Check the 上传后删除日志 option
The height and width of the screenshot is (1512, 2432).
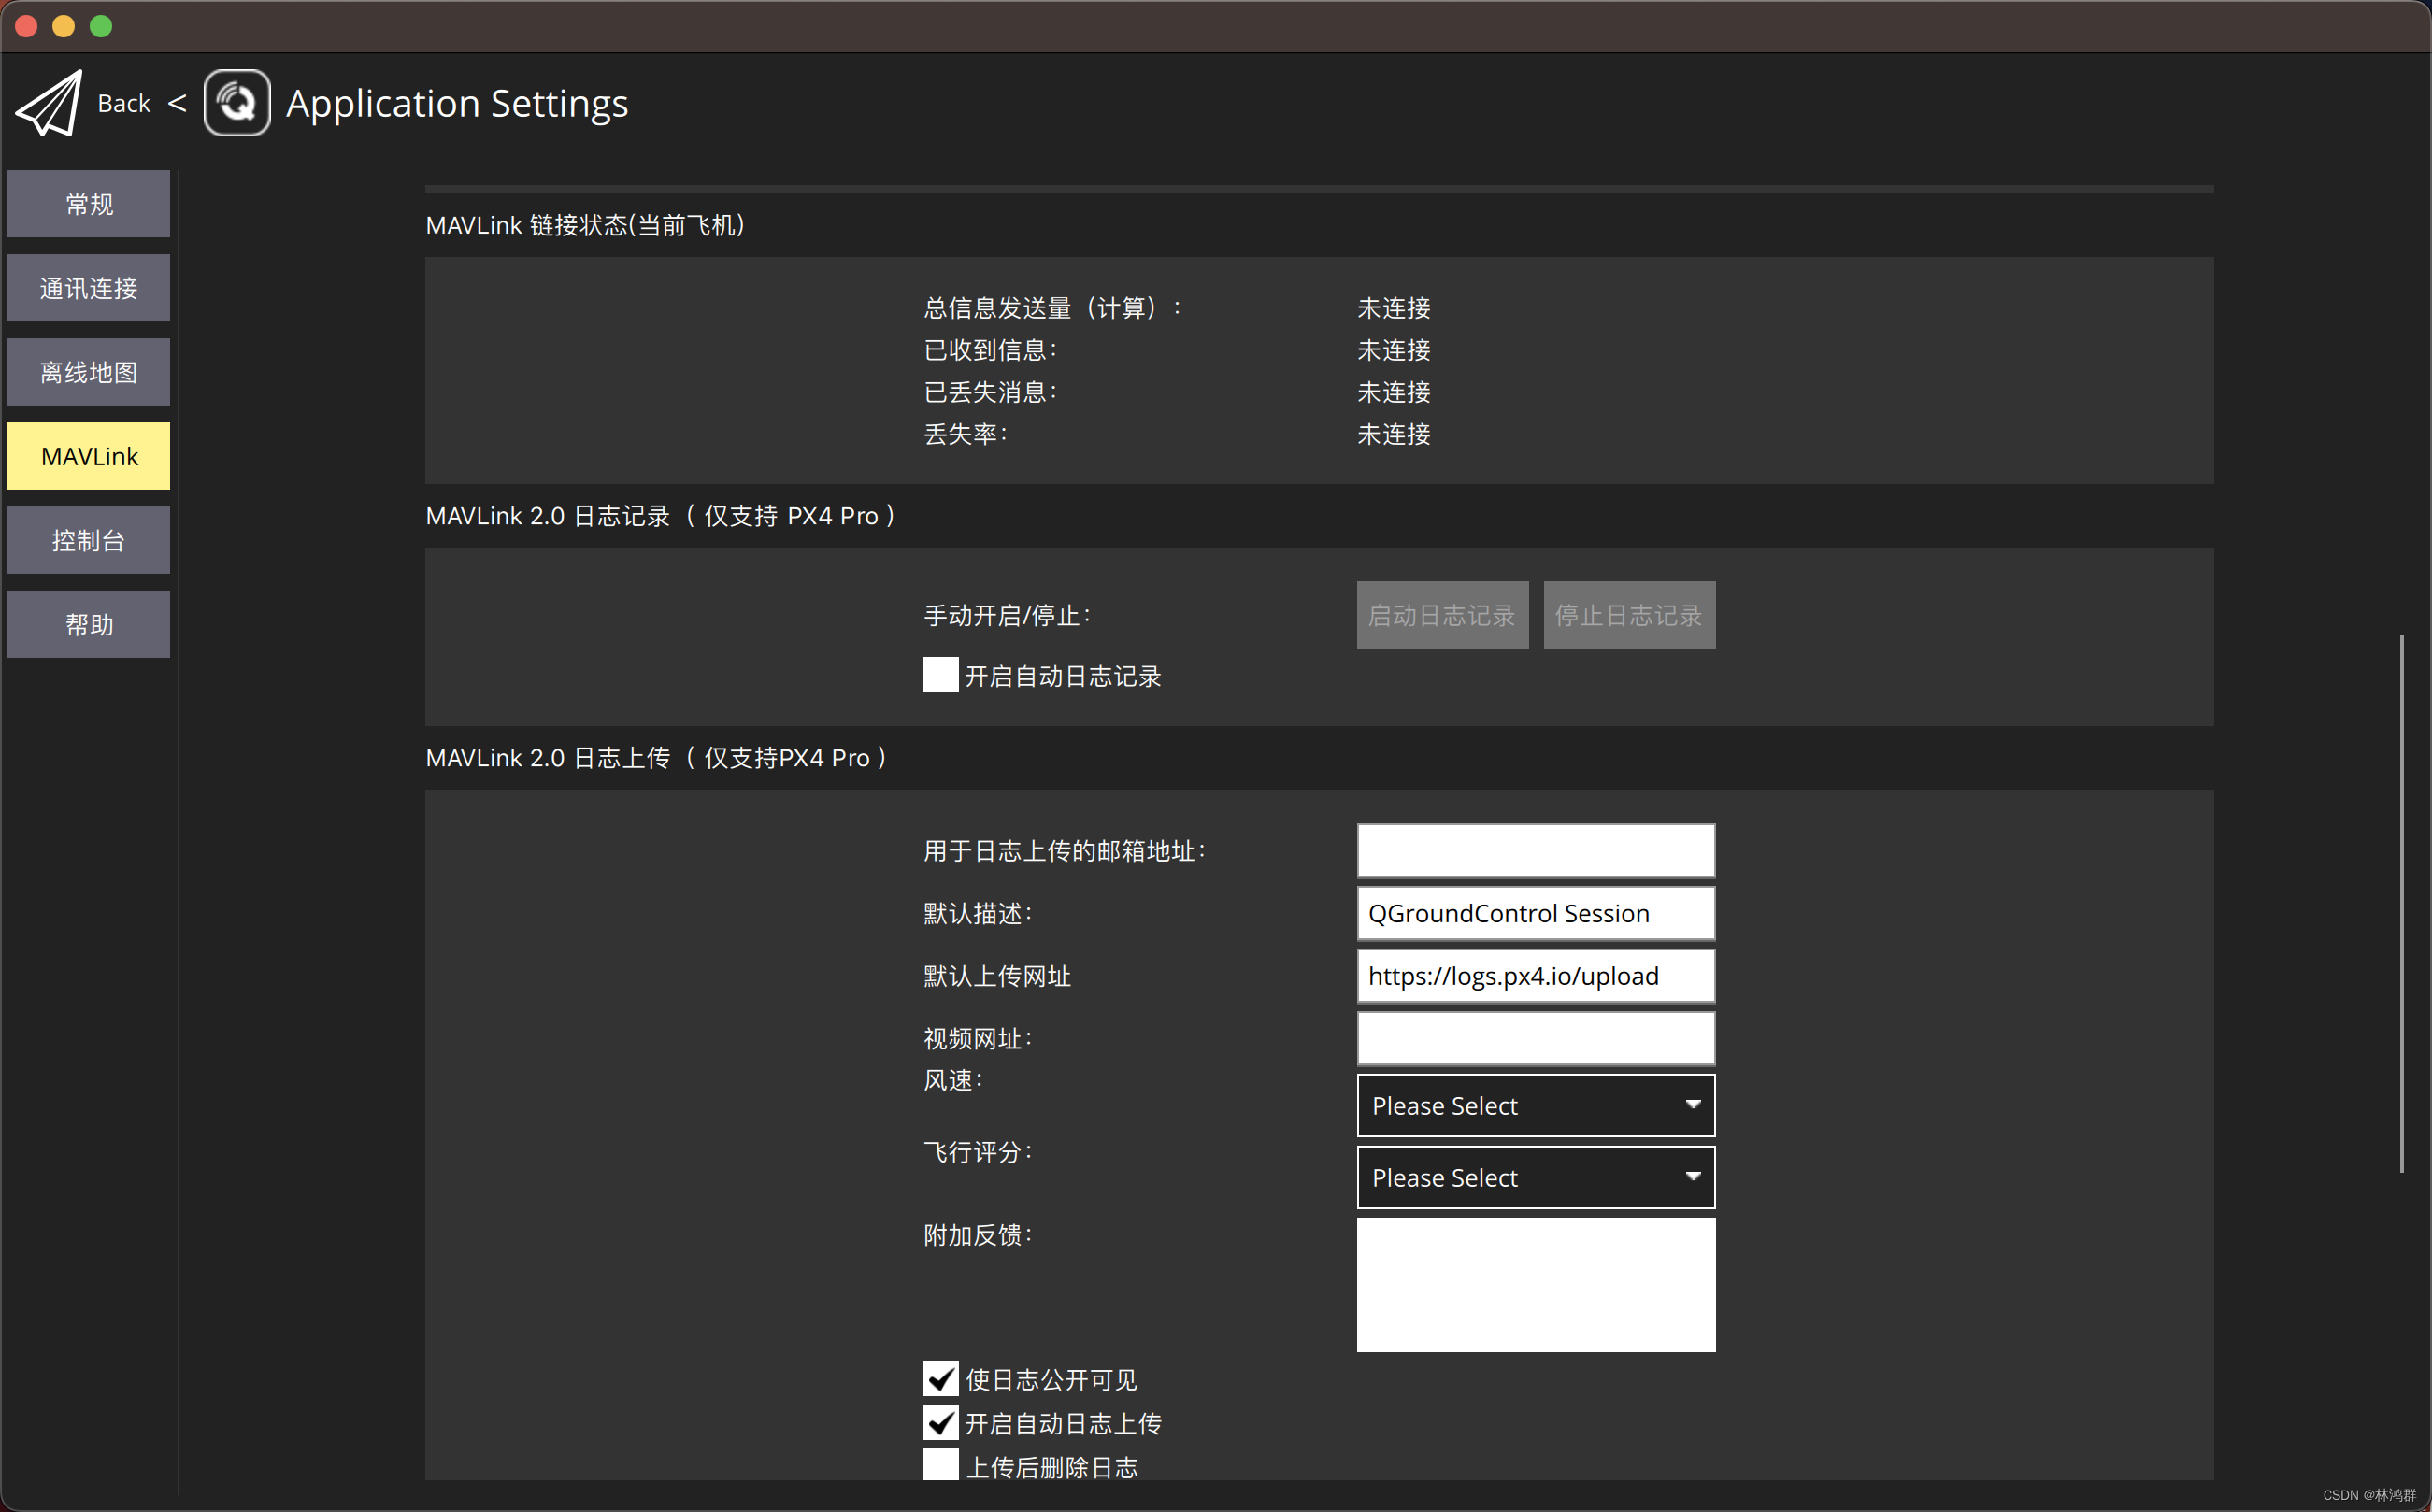coord(939,1464)
